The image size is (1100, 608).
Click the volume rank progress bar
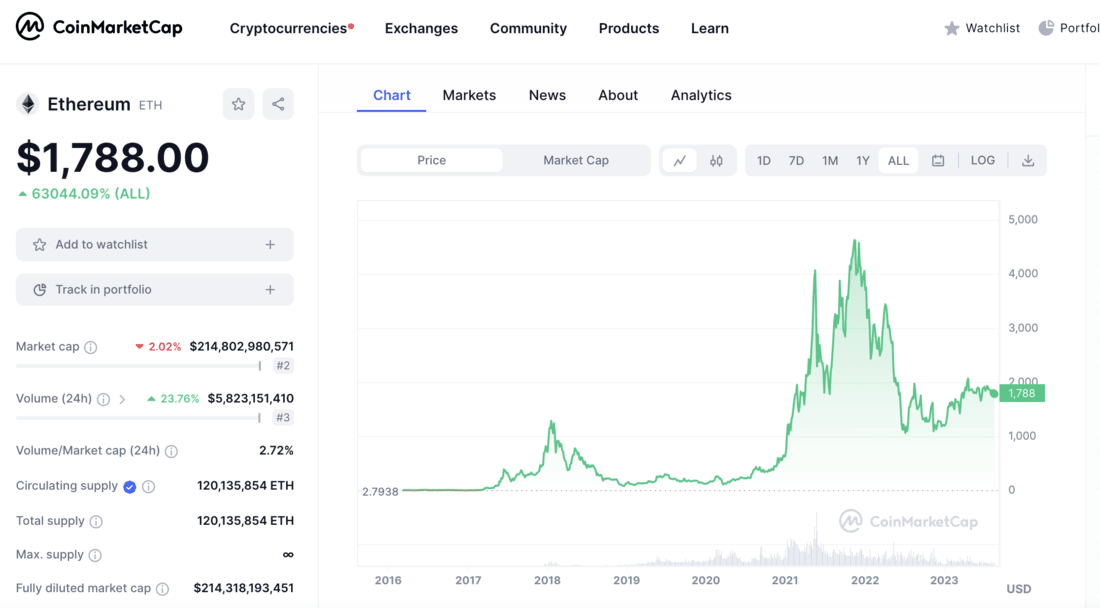coord(139,417)
